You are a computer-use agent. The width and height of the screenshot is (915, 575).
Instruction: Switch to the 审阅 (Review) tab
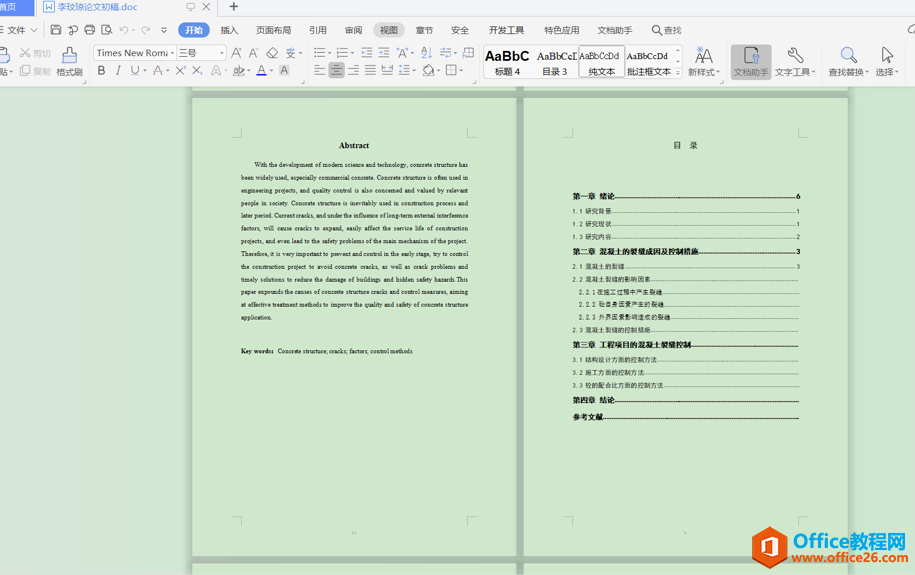[353, 30]
